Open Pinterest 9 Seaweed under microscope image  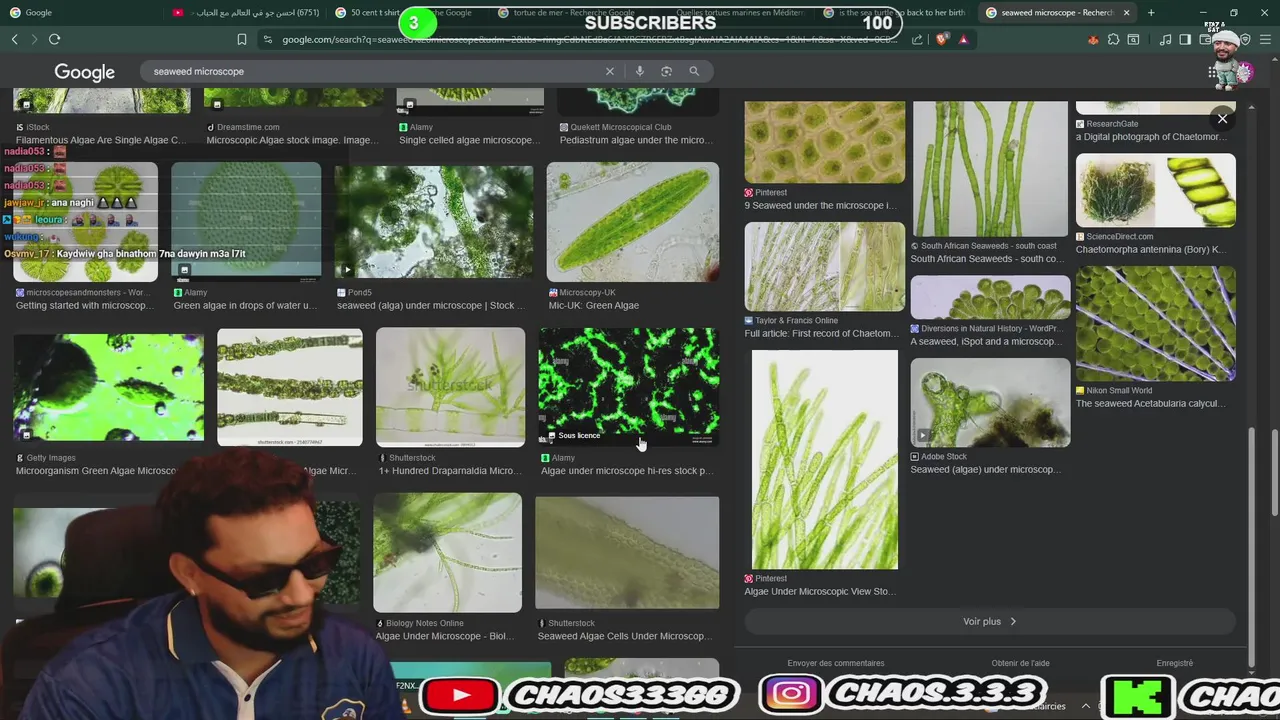tap(824, 142)
